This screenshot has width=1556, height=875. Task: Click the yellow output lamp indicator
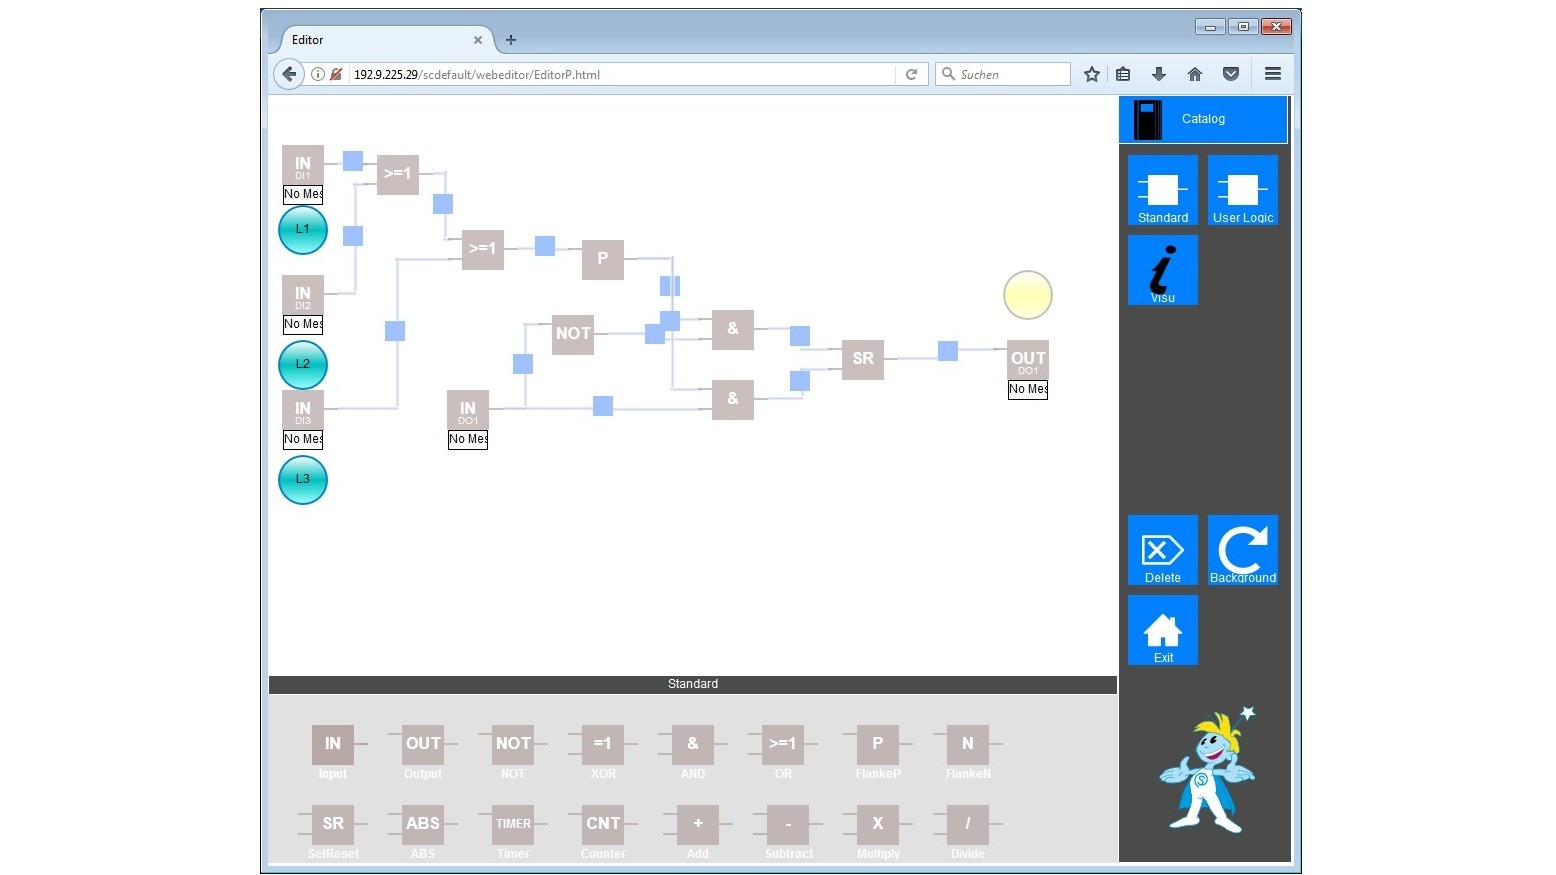[1027, 295]
